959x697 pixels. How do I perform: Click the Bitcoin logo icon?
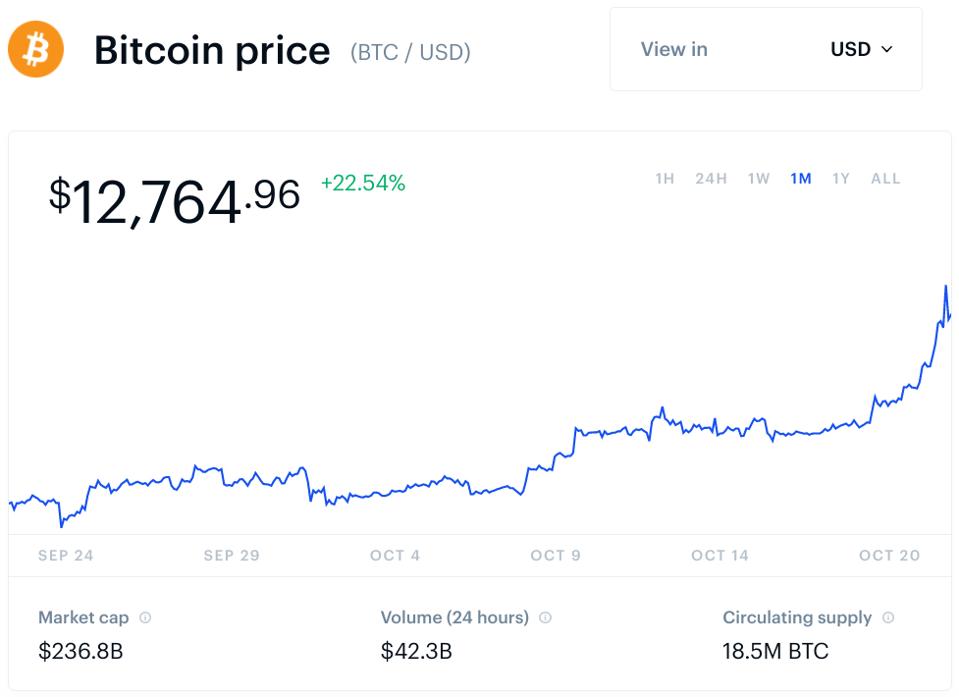pos(35,49)
